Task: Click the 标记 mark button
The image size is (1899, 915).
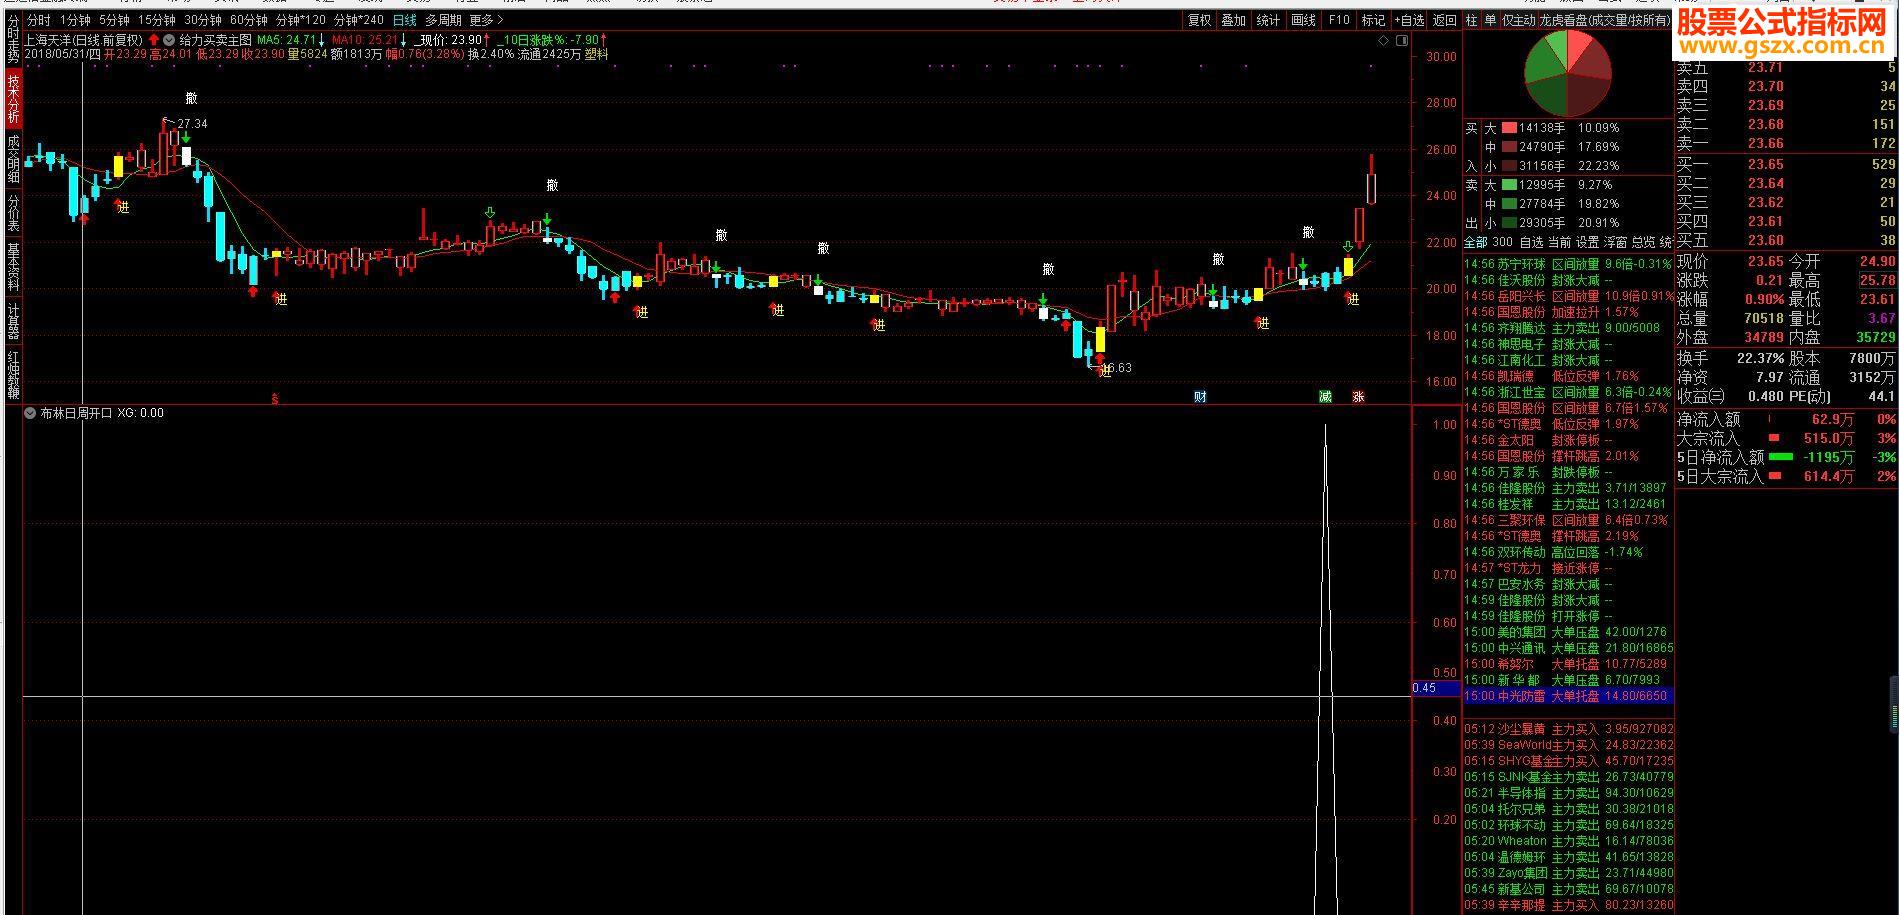Action: (1373, 20)
